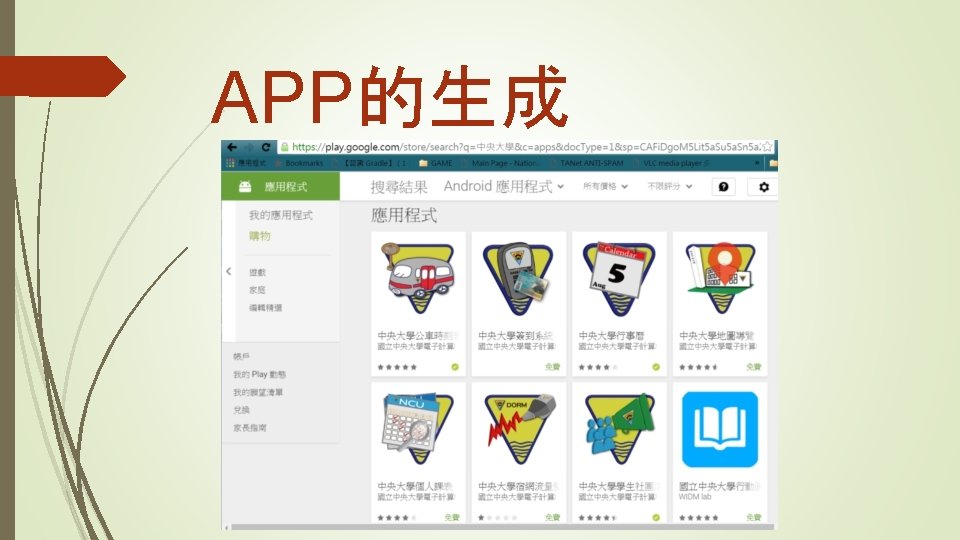
Task: Click WIDM lab developer name
Action: pyautogui.click(x=695, y=497)
